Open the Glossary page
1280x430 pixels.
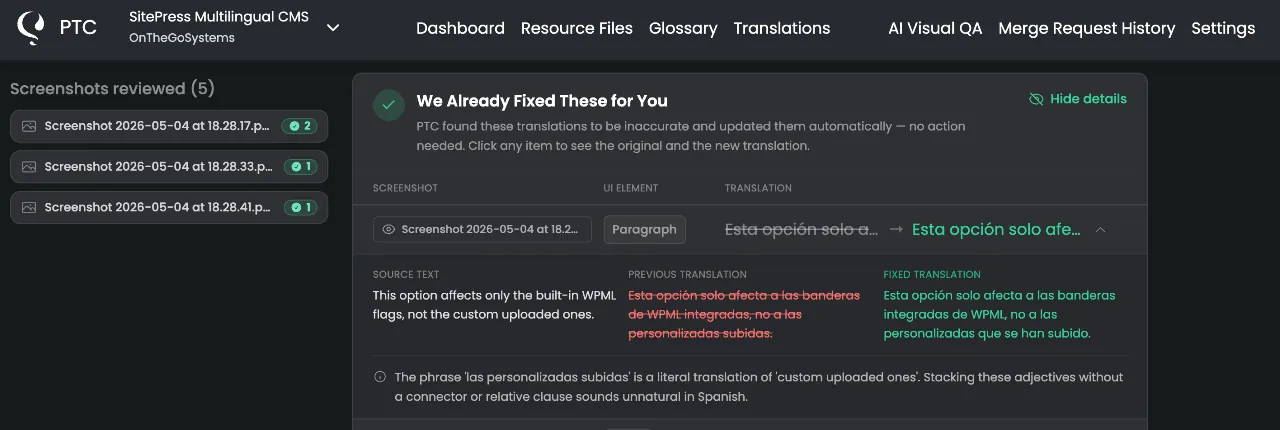point(683,28)
